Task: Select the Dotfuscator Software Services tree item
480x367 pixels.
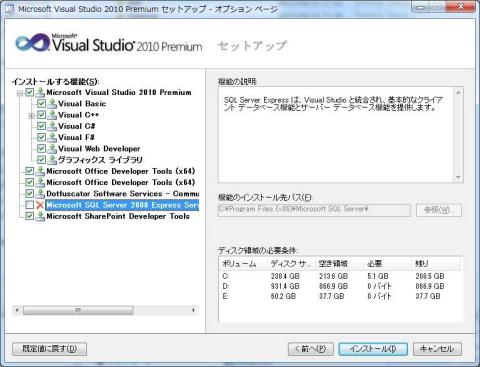Action: (123, 194)
